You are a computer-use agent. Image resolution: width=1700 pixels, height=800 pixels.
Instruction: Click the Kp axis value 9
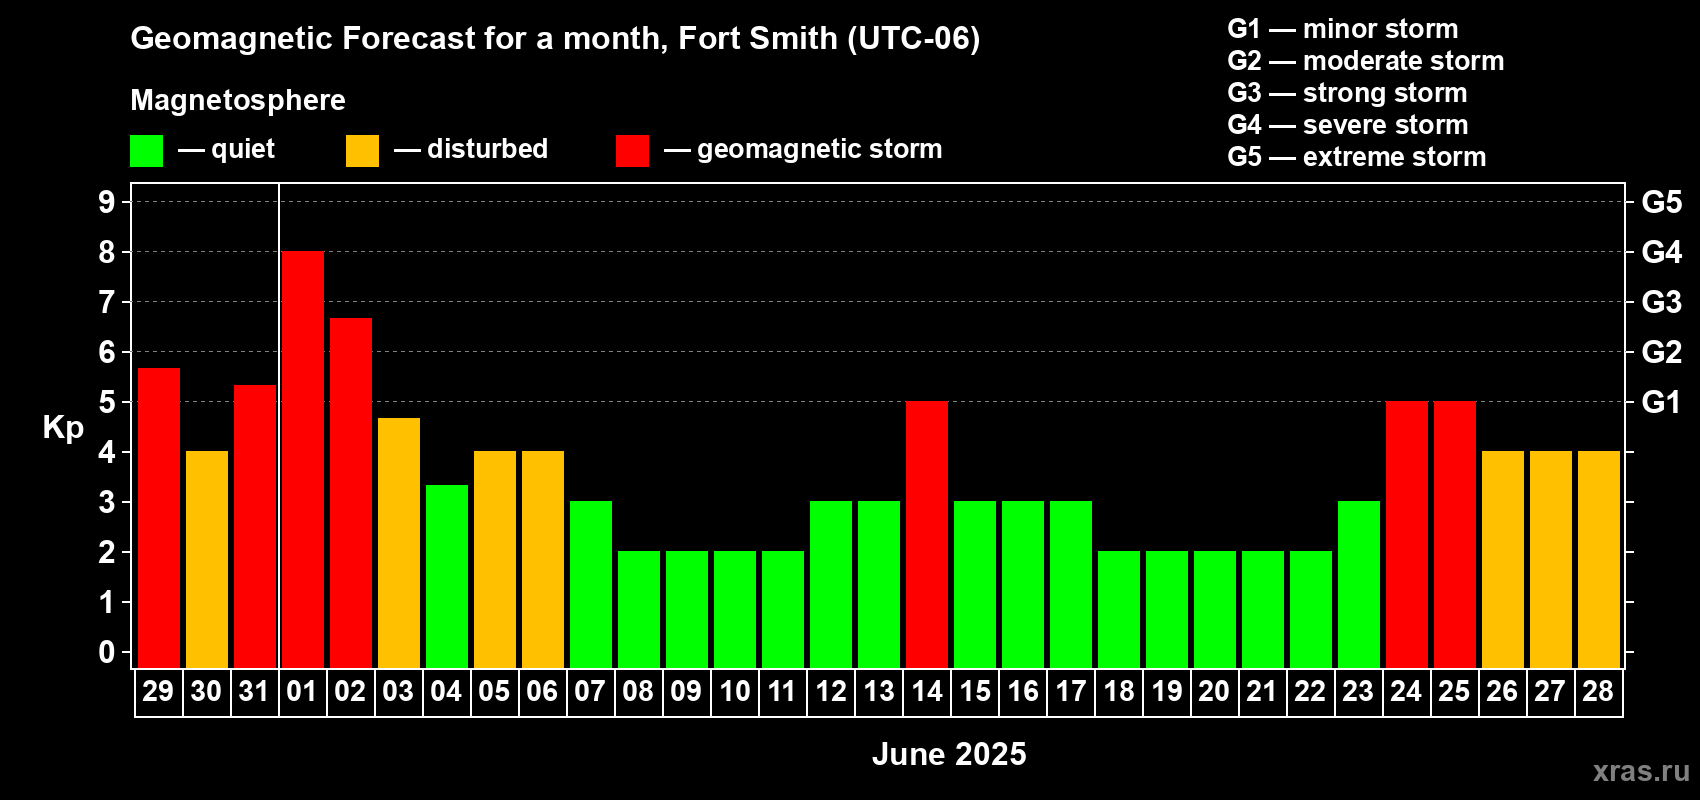pos(107,202)
